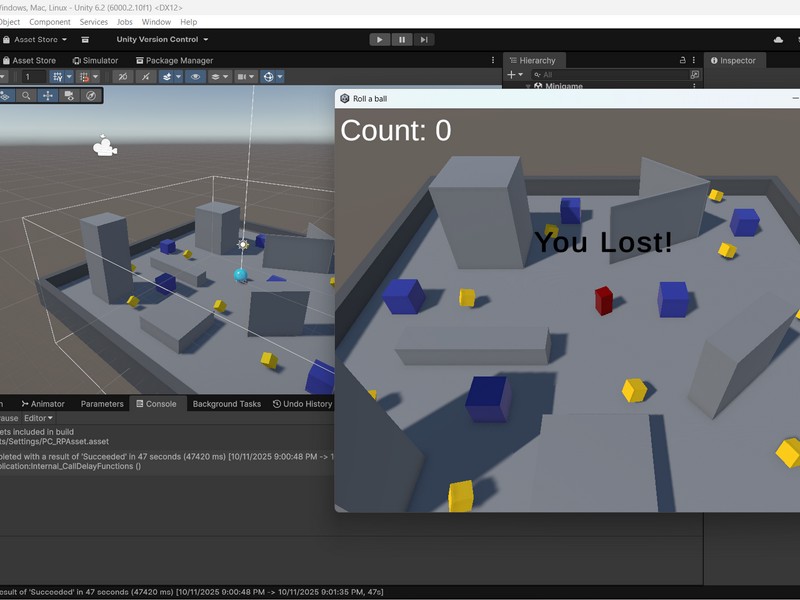Click the cloud icon in top toolbar
Viewport: 800px width, 600px height.
coord(778,40)
